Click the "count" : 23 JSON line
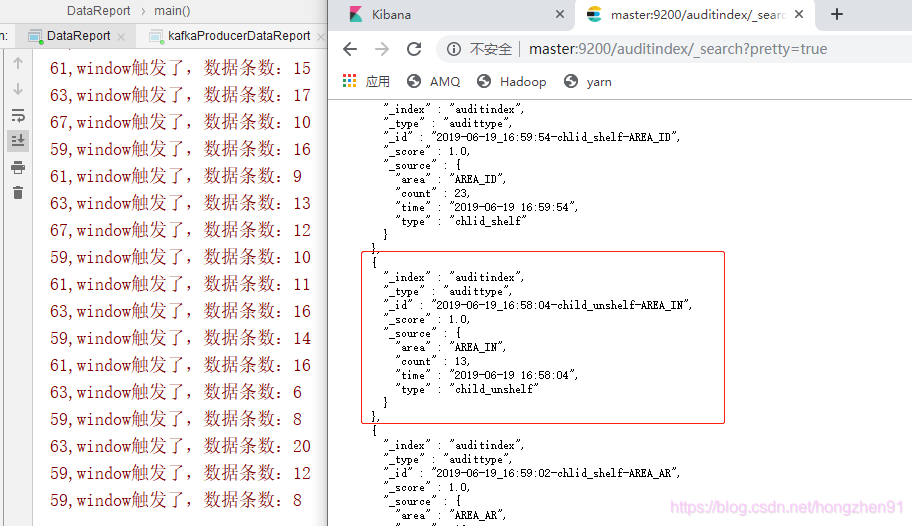Image resolution: width=912 pixels, height=526 pixels. click(432, 193)
